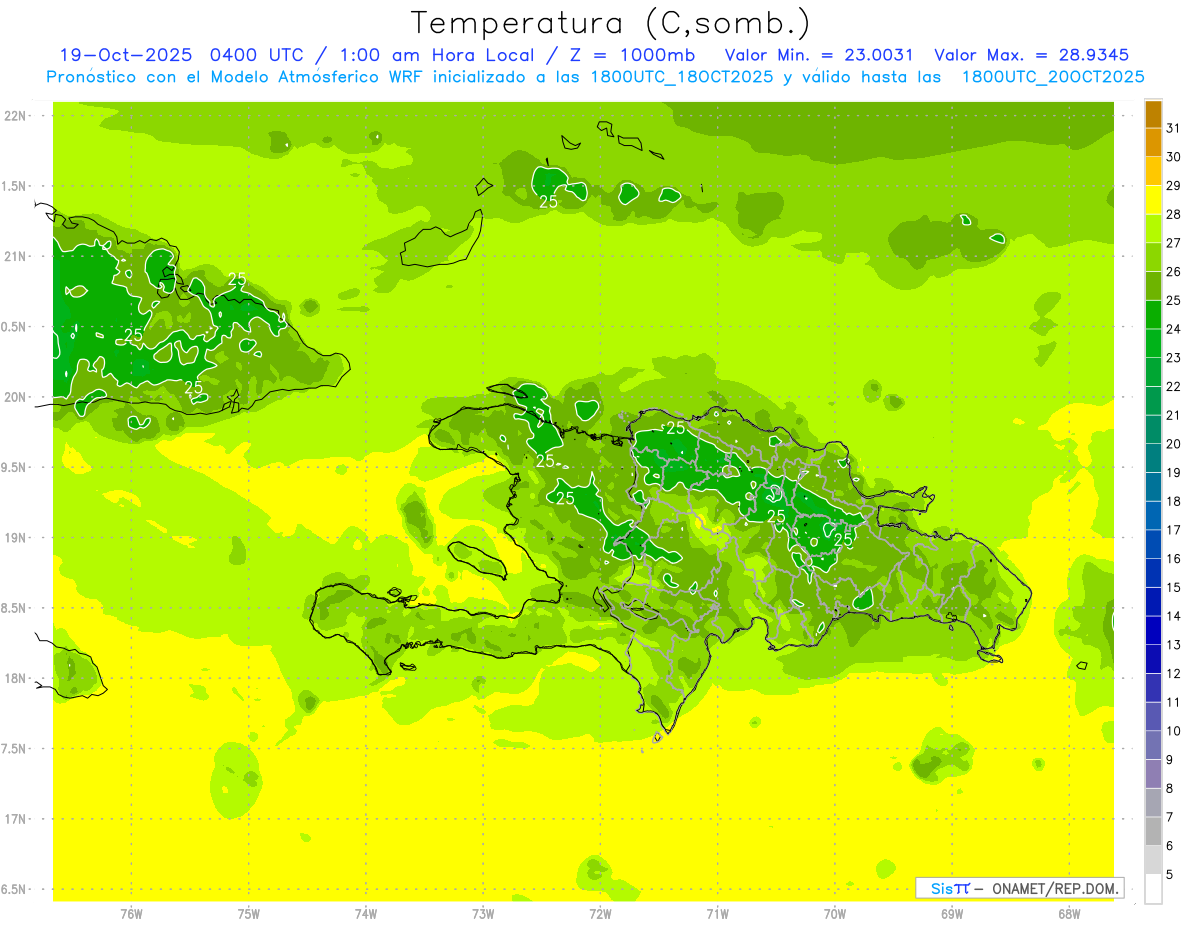Click the '70W' longitude label
Screen dimensions: 1200x927
coord(835,913)
